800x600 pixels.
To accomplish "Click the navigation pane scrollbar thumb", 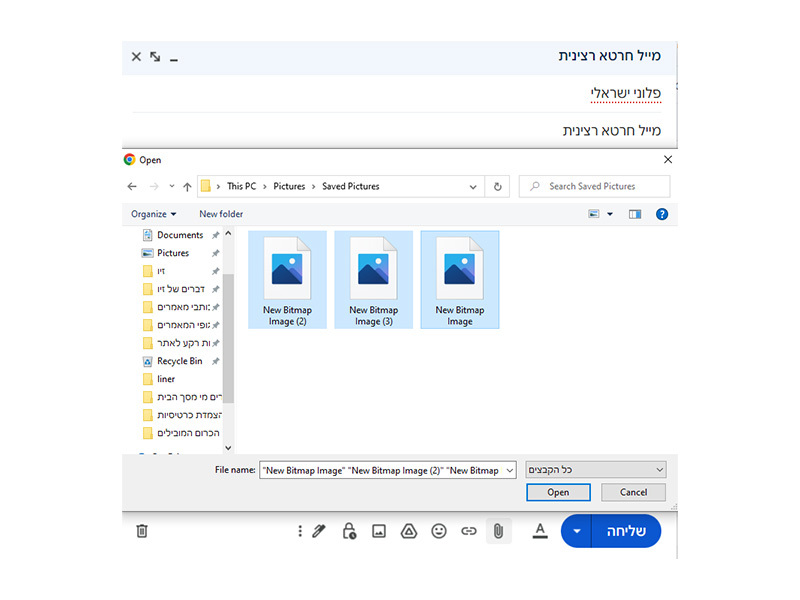I will click(x=228, y=339).
